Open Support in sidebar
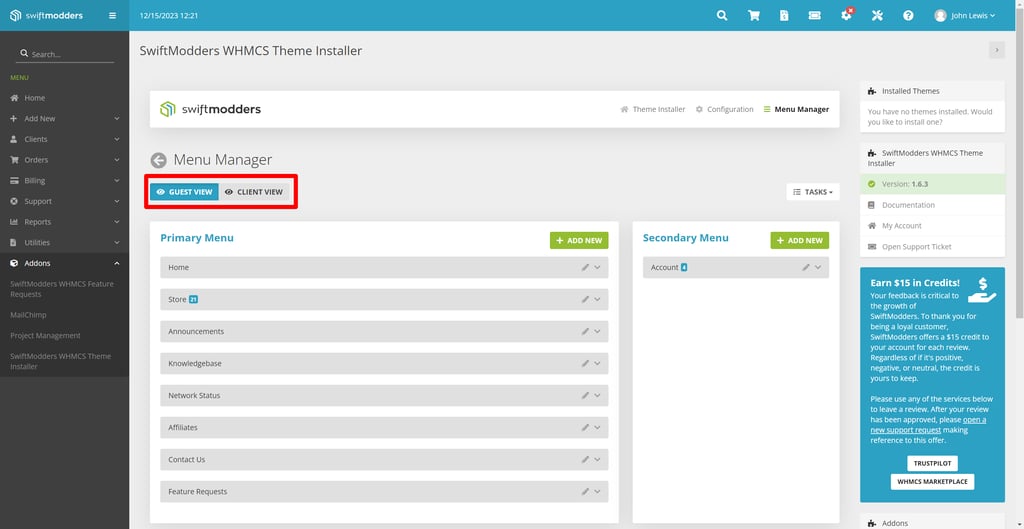Image resolution: width=1024 pixels, height=529 pixels. point(65,201)
